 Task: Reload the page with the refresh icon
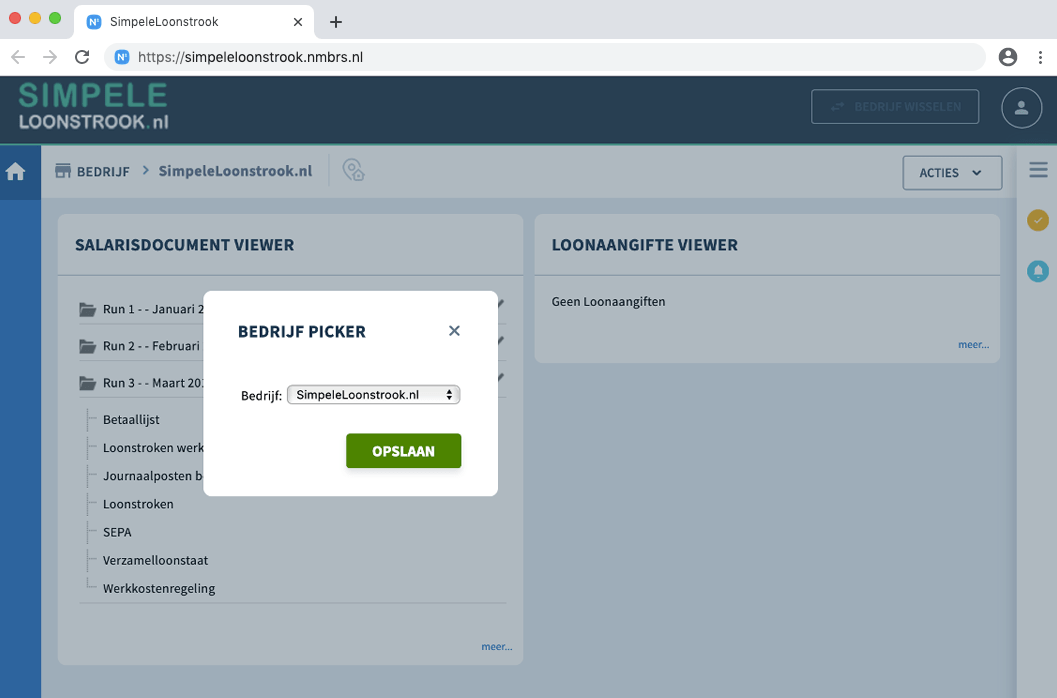82,57
